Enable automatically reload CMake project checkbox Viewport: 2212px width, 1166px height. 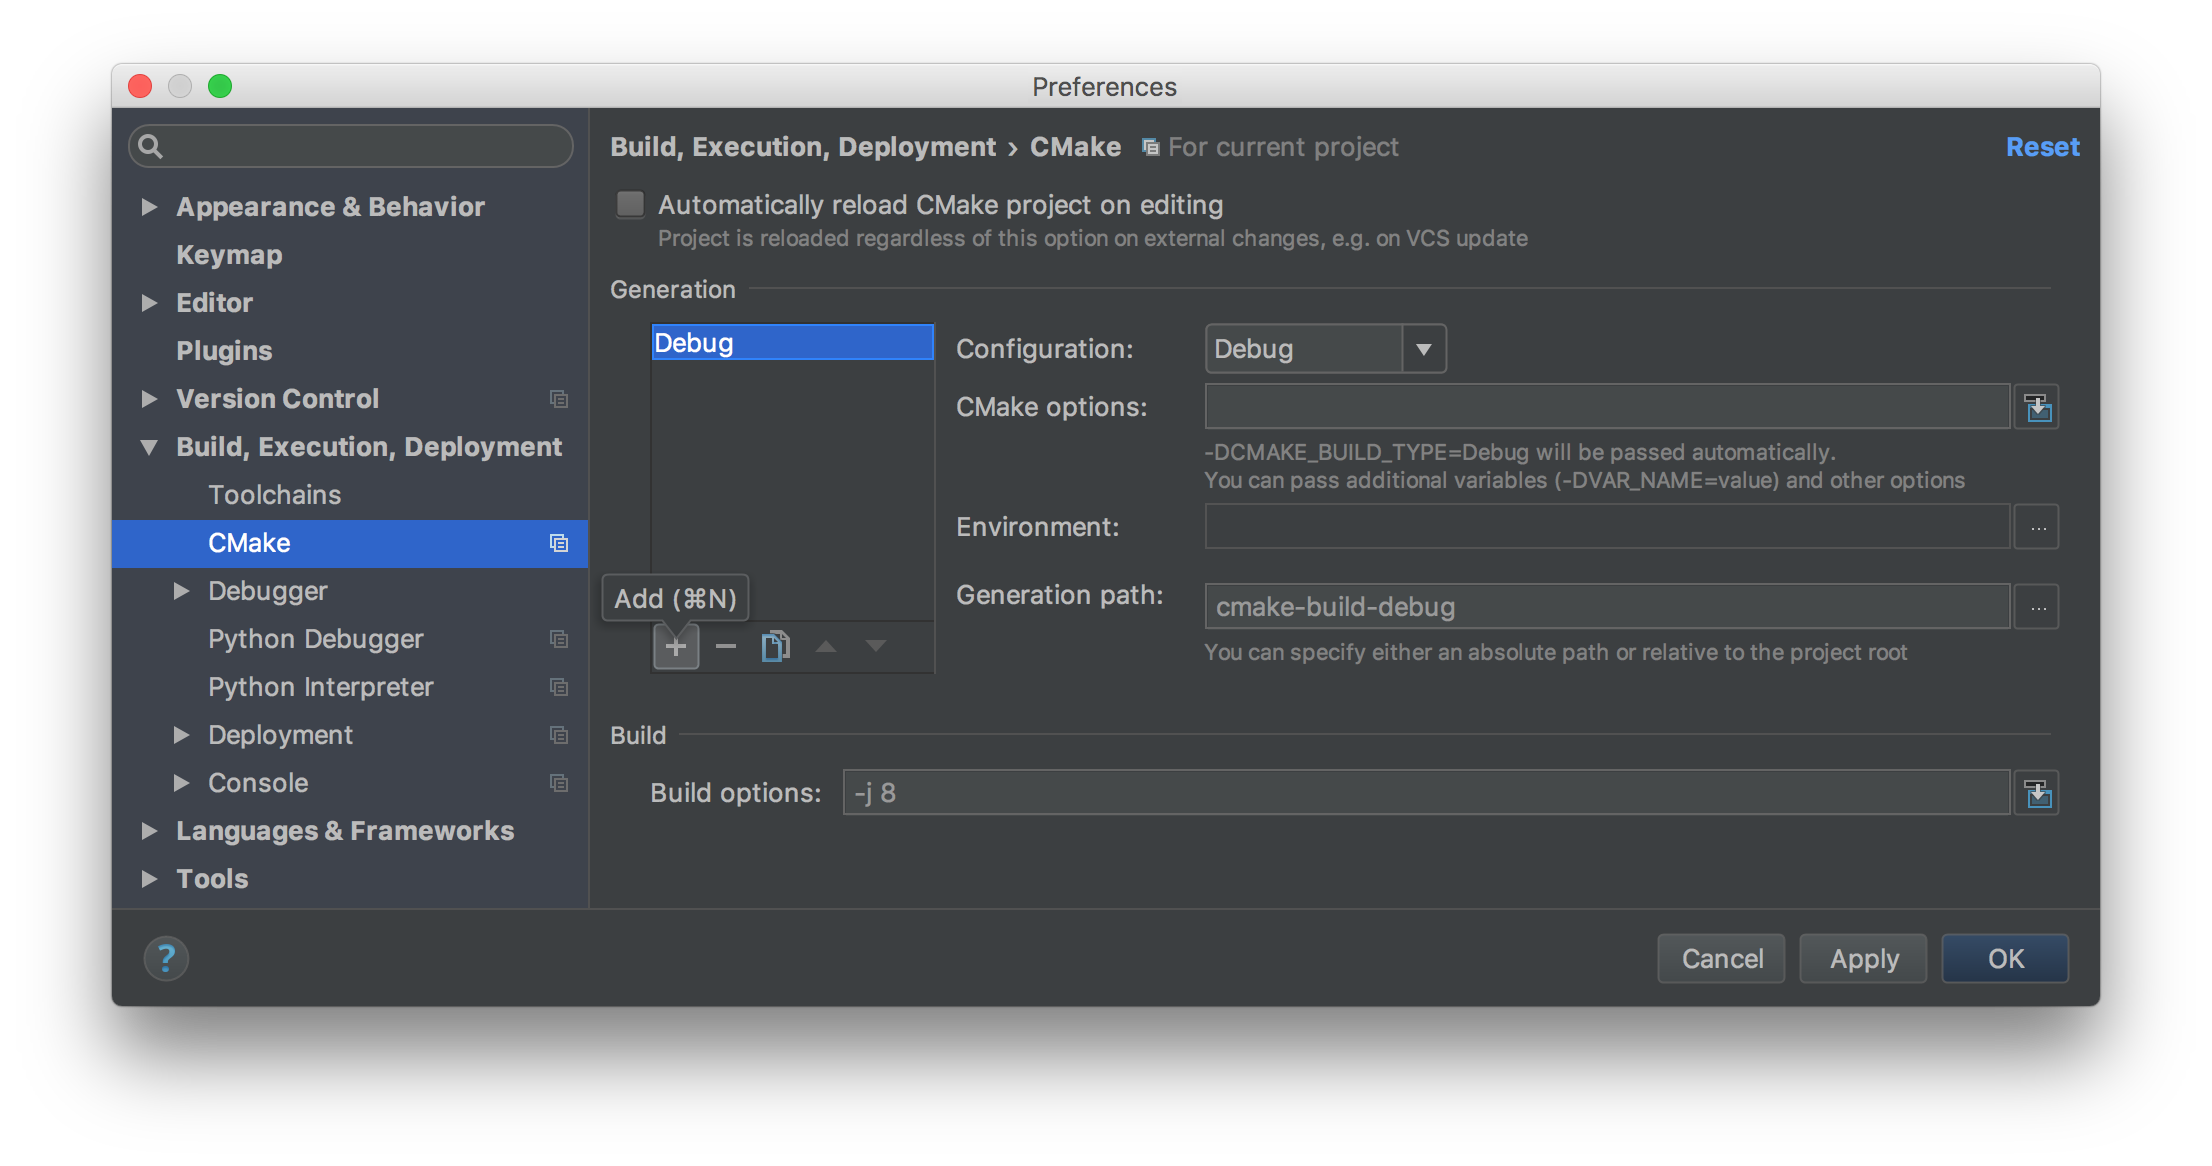click(630, 205)
